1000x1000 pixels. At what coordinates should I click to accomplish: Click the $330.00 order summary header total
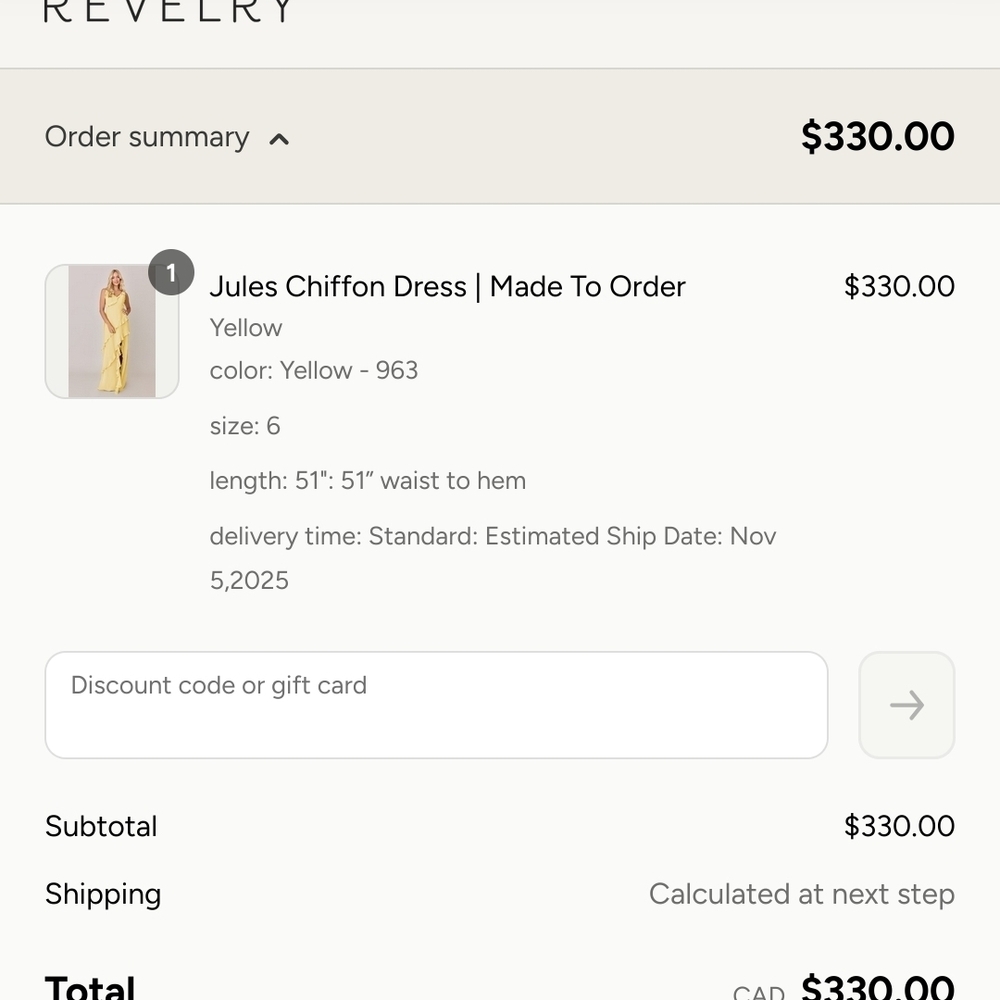[877, 137]
